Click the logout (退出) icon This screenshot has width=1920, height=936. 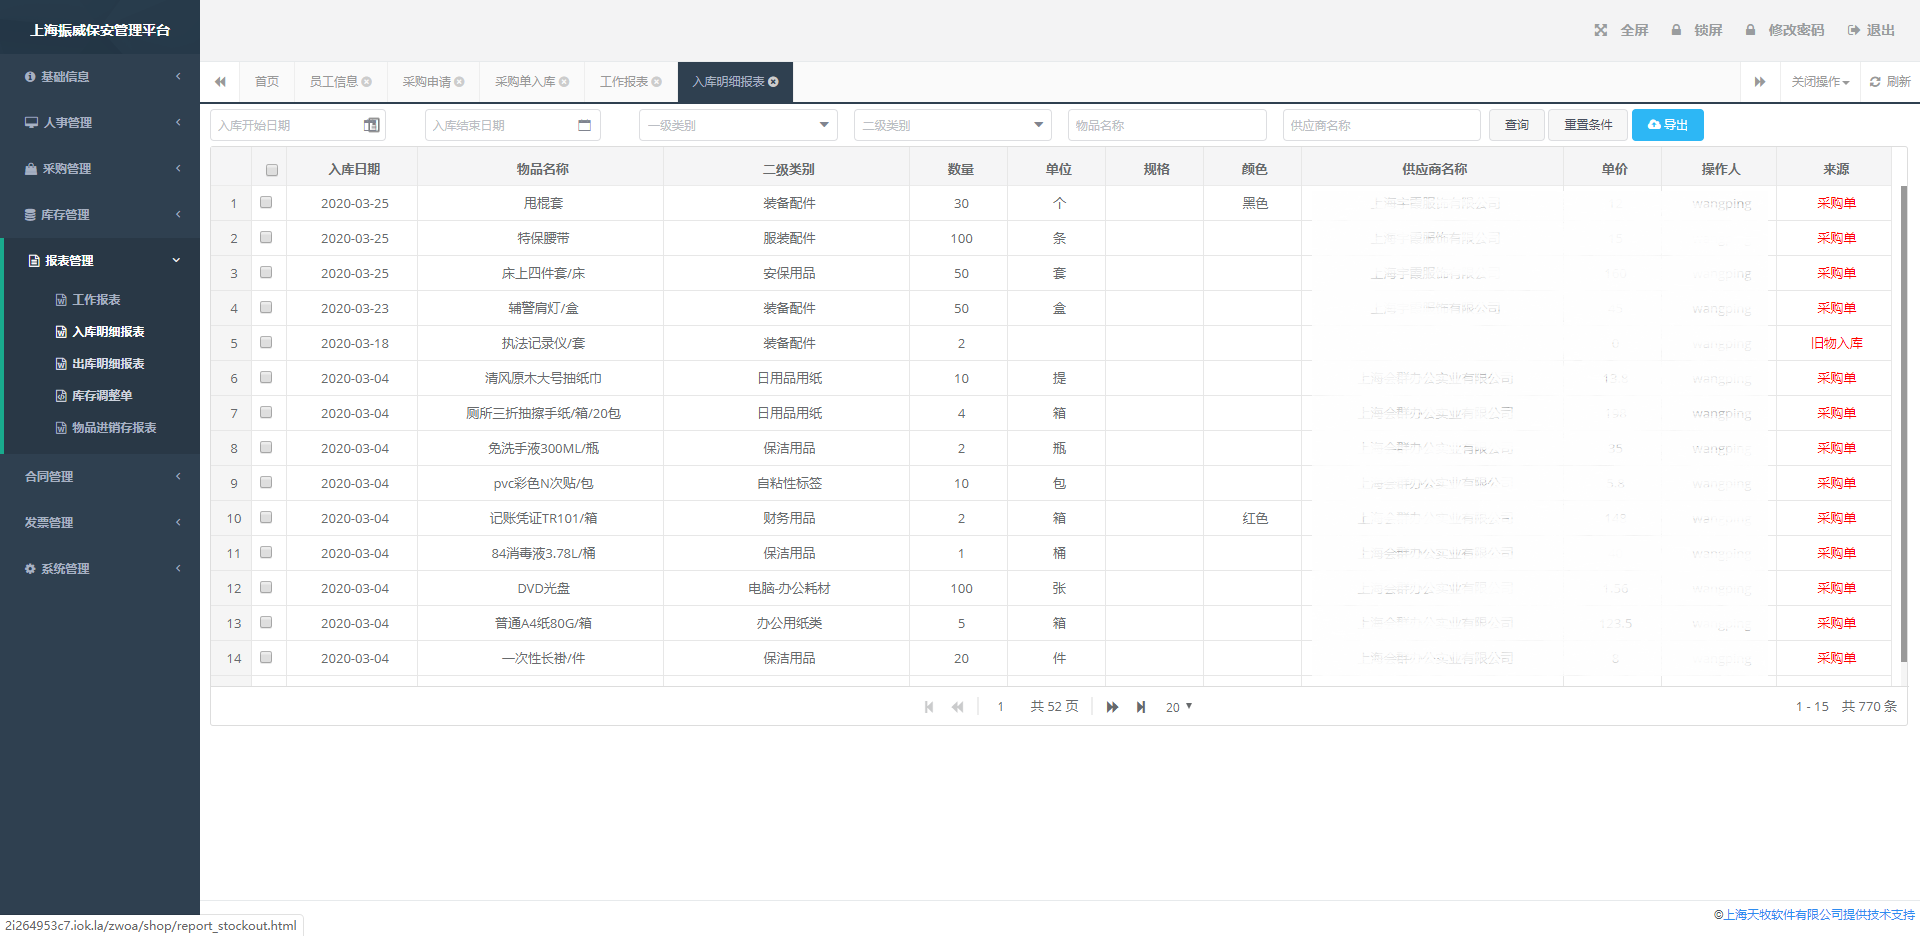pos(1853,30)
